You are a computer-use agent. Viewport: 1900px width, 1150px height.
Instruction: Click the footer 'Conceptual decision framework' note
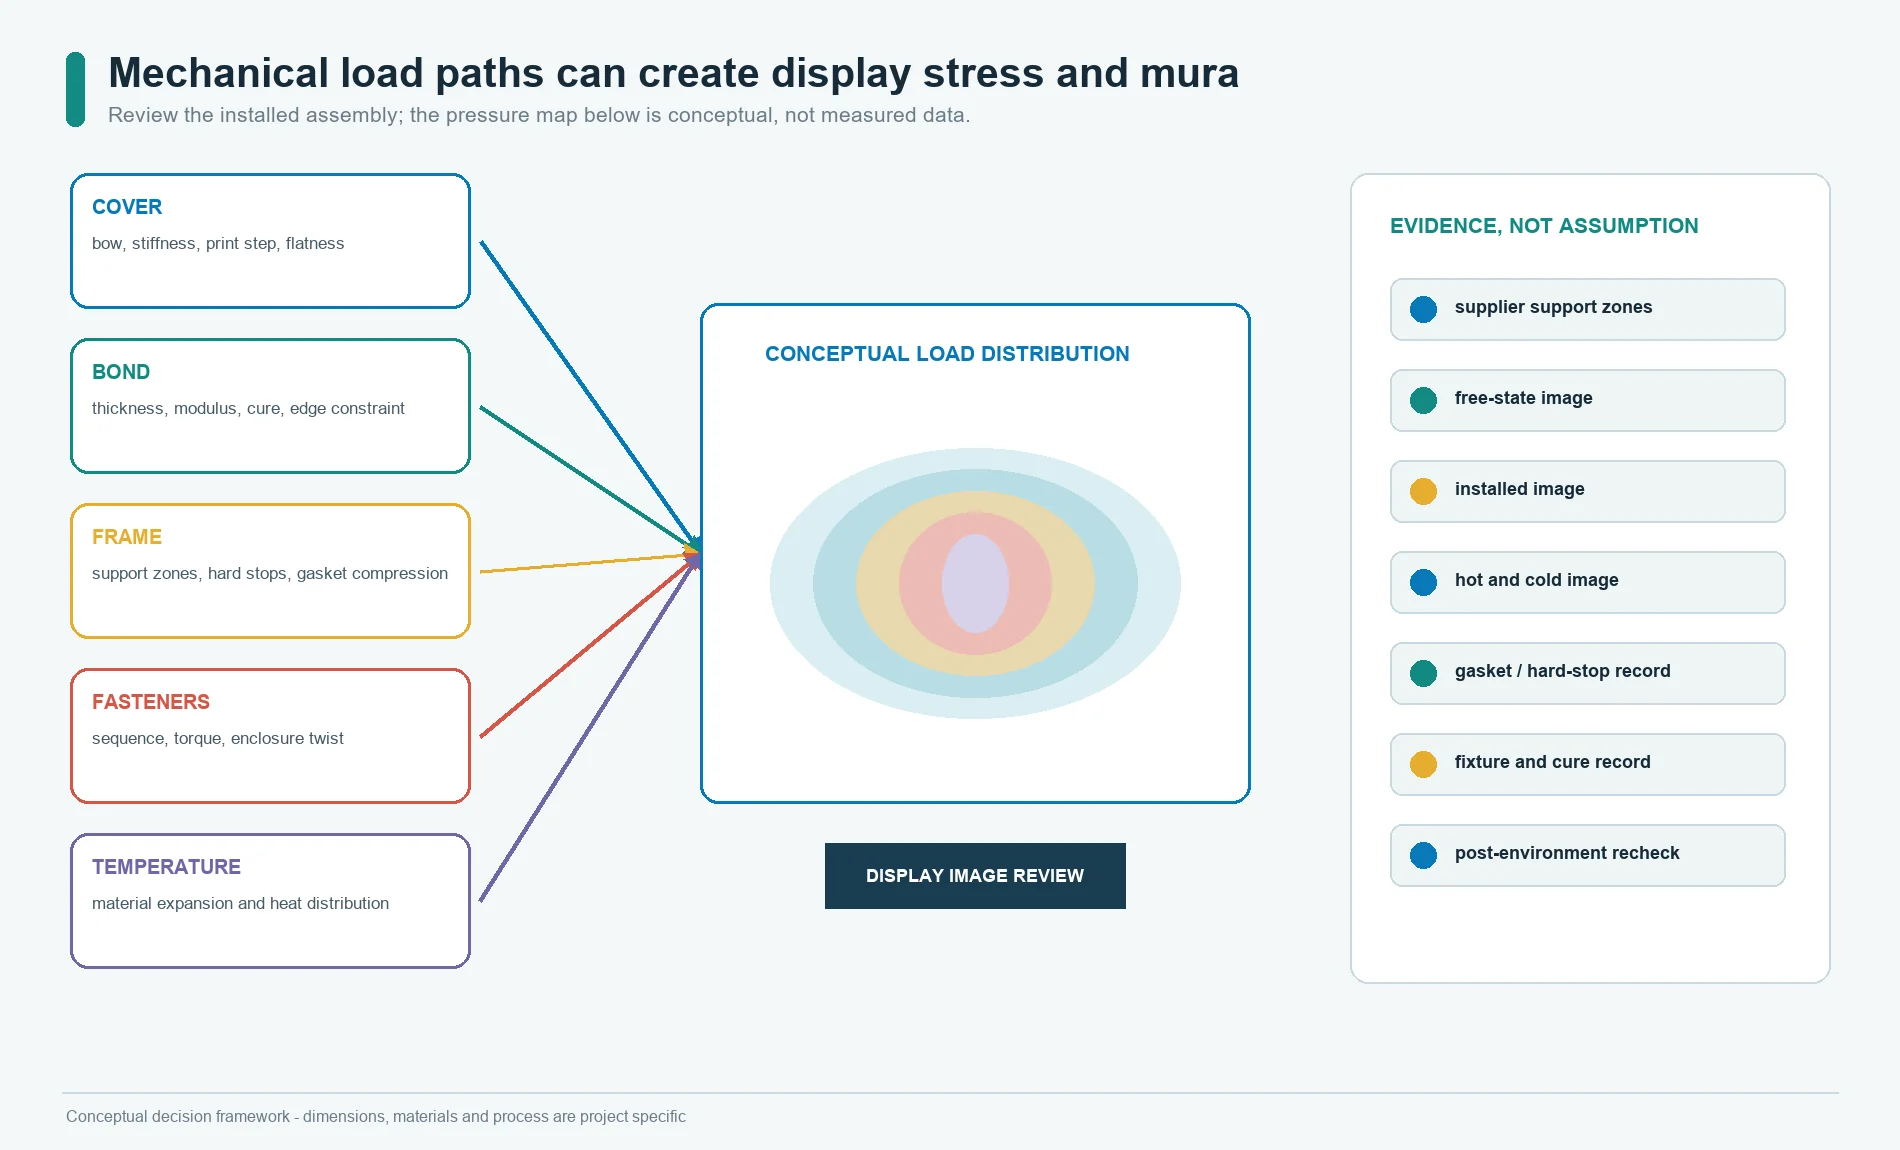(376, 1116)
